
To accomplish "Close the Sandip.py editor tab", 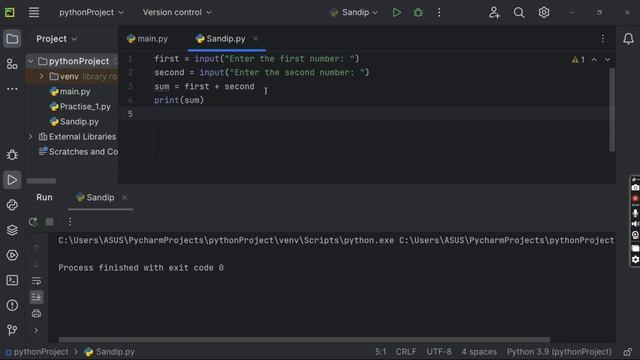I will click(256, 39).
